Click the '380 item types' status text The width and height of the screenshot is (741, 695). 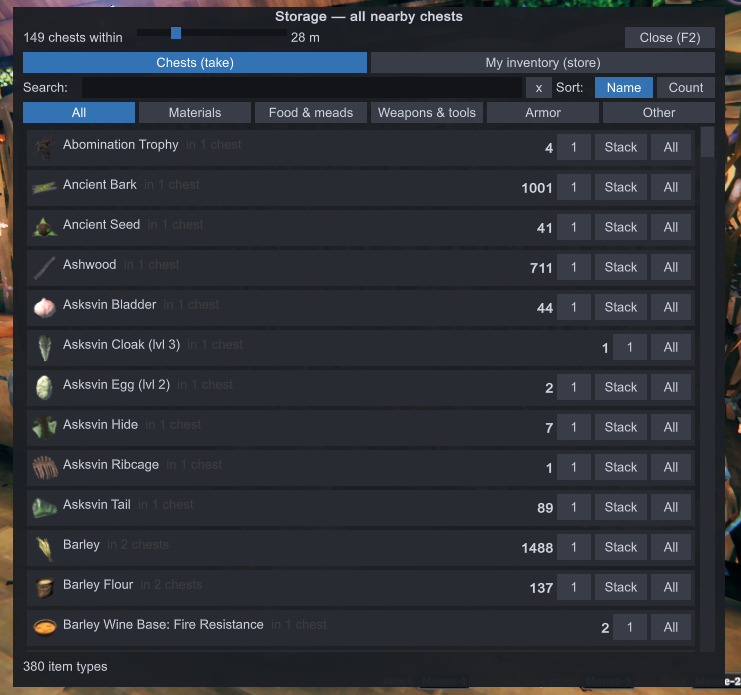click(65, 666)
